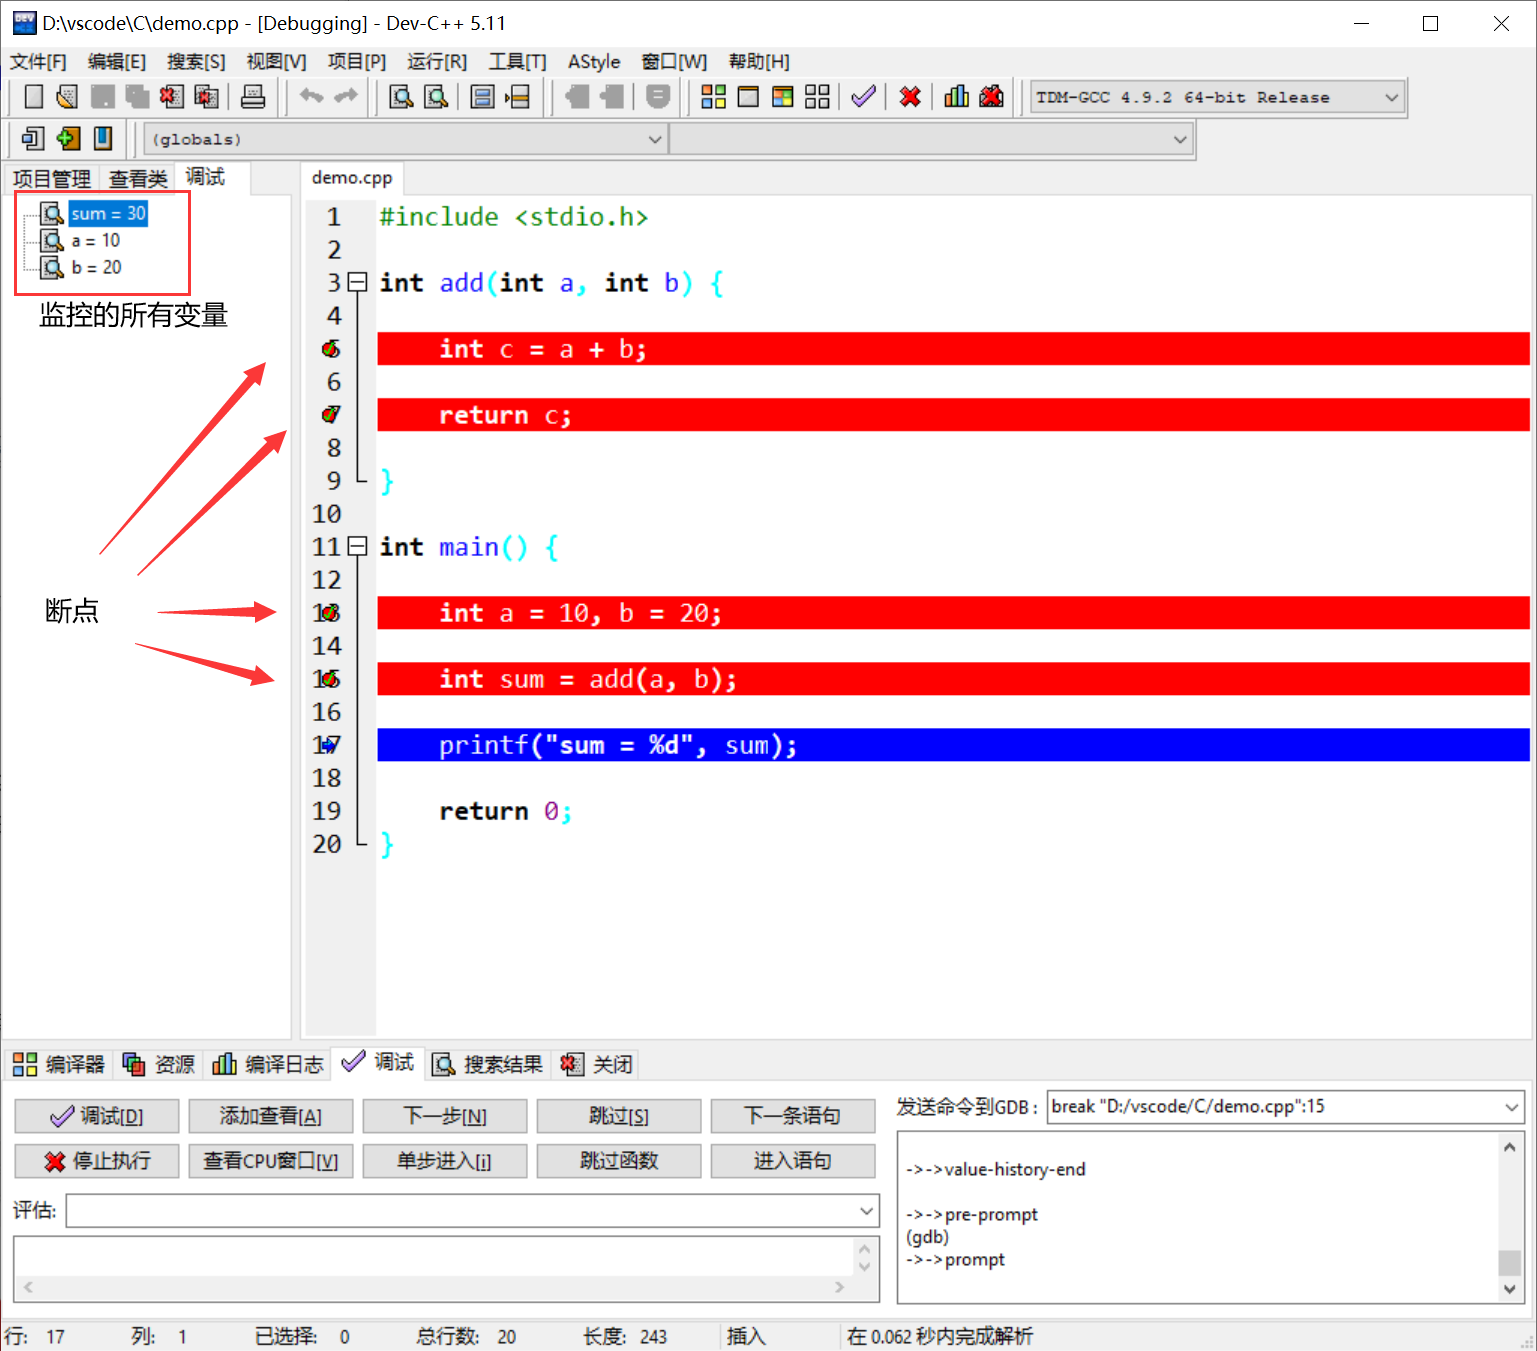Collapse the add function fold on line 3
1537x1351 pixels.
[357, 283]
